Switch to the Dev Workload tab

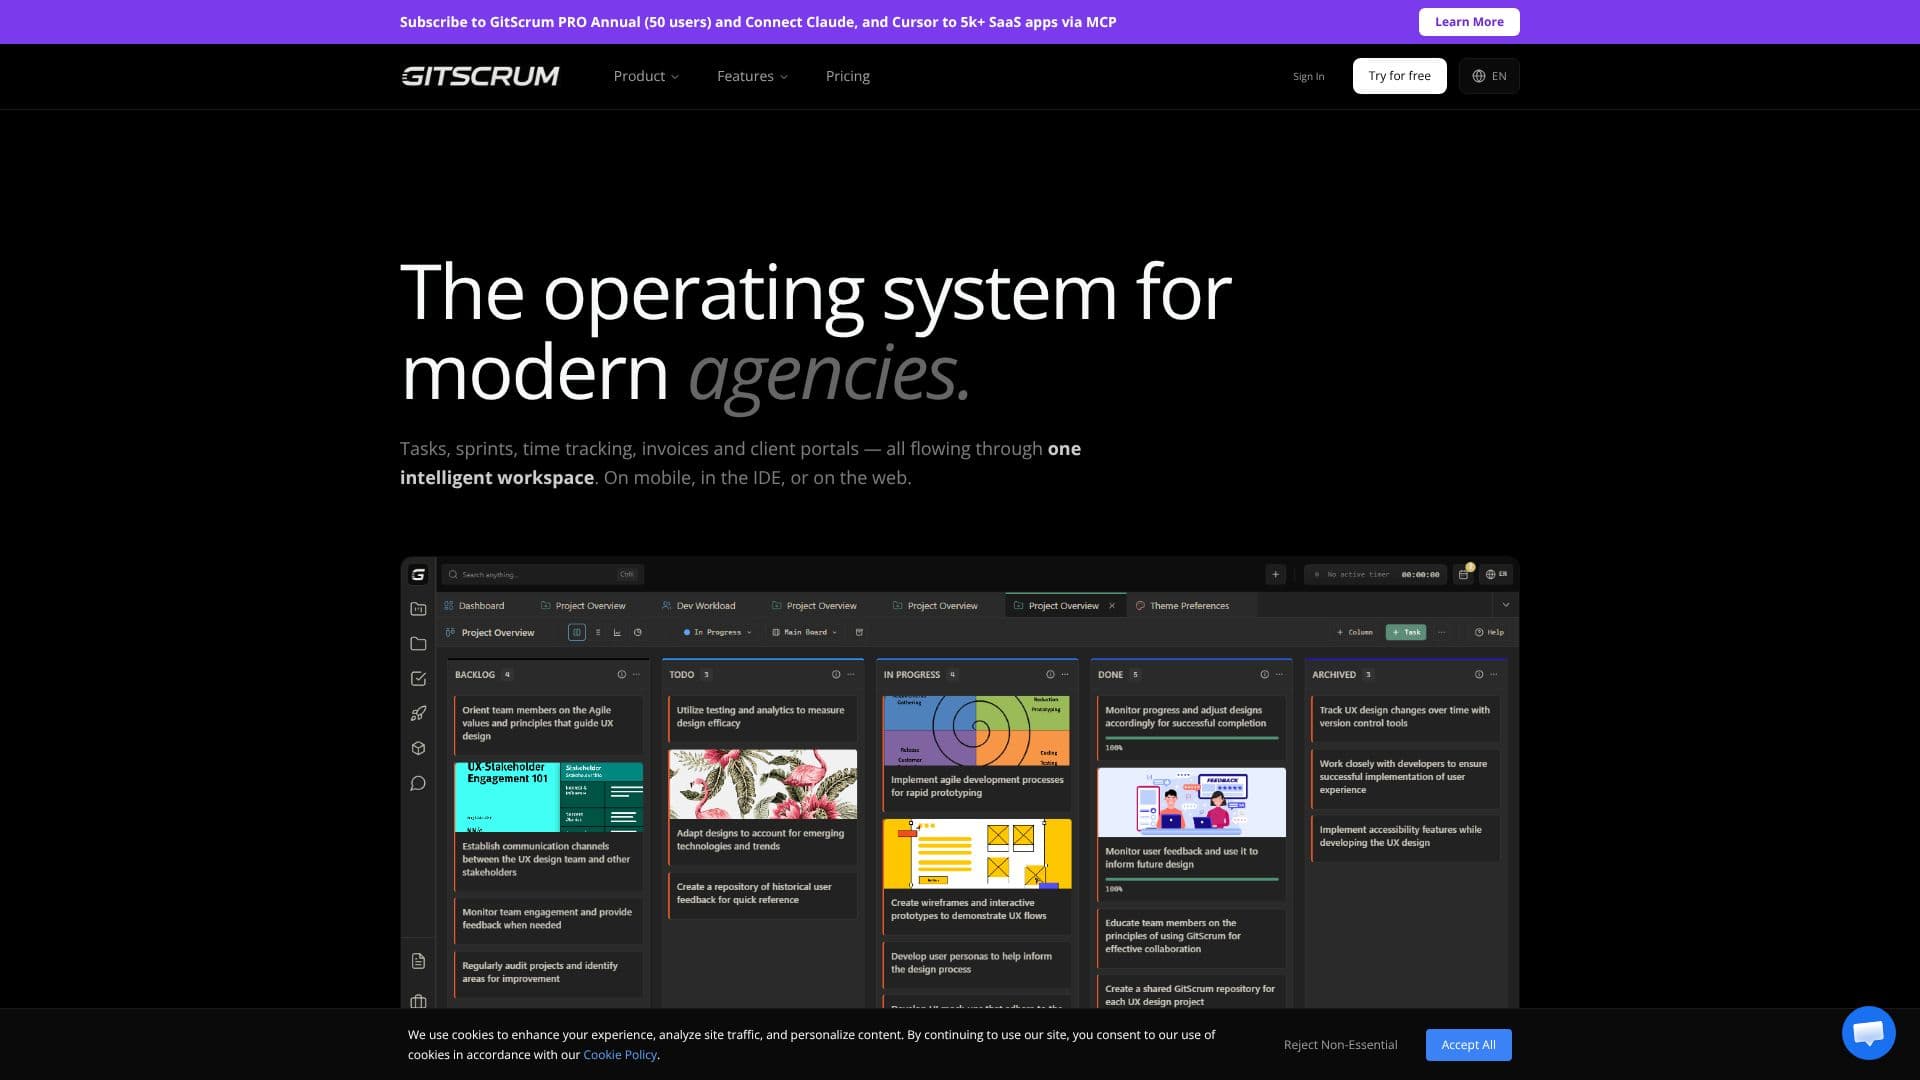coord(698,605)
